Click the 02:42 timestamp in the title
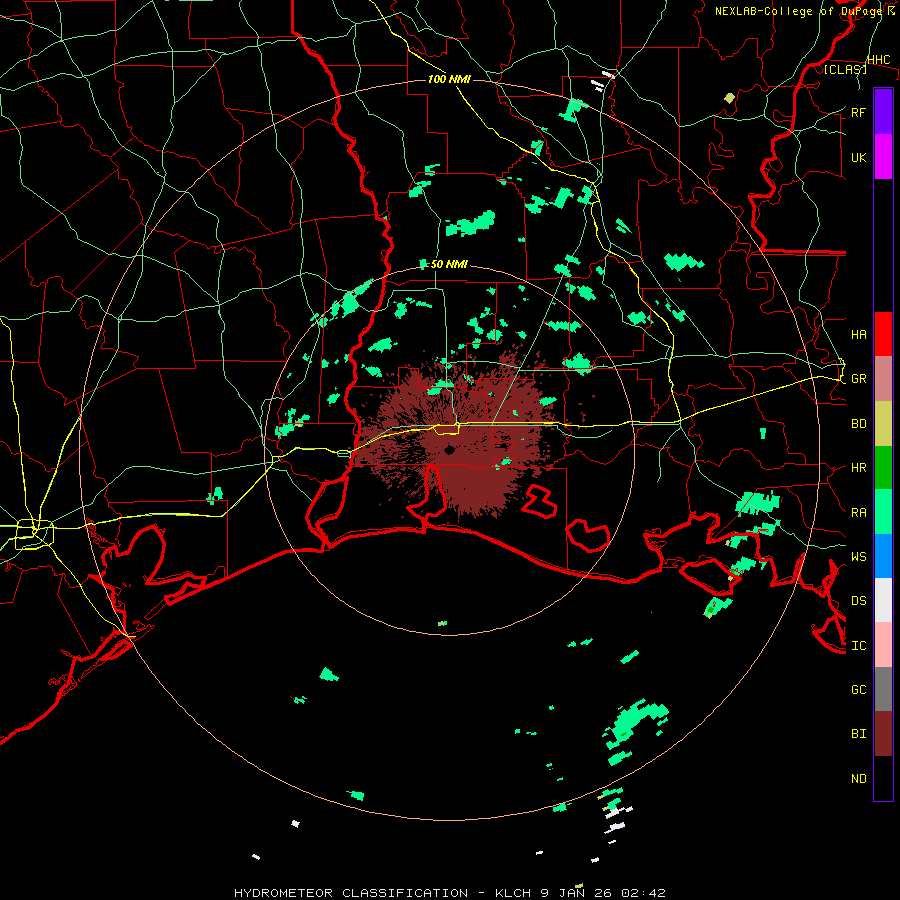Viewport: 900px width, 900px height. (643, 893)
